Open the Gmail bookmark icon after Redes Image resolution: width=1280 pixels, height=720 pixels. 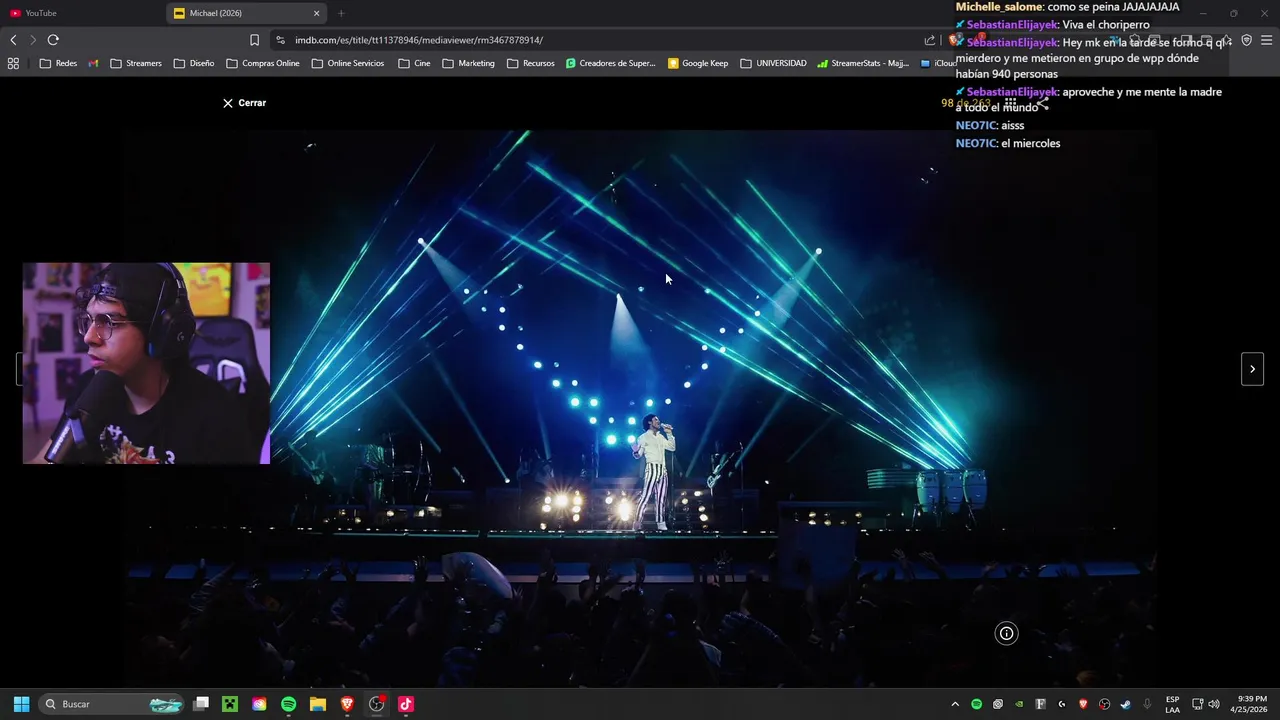pyautogui.click(x=93, y=63)
